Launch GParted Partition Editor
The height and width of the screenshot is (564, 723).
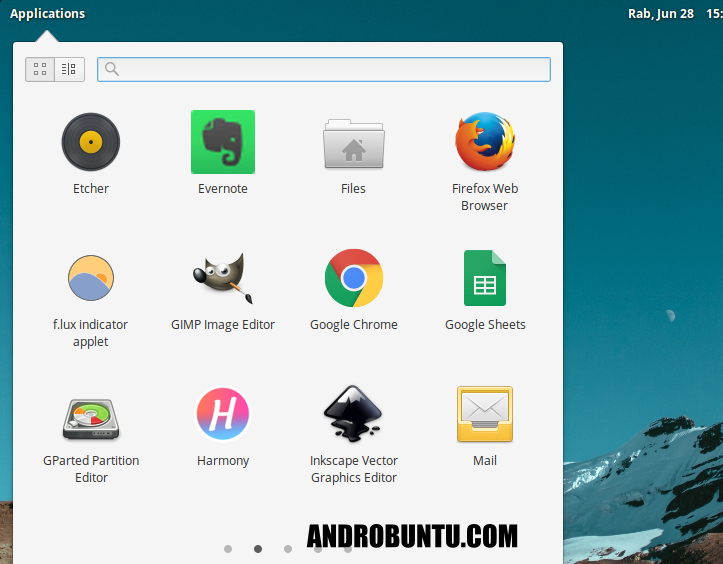[x=91, y=414]
